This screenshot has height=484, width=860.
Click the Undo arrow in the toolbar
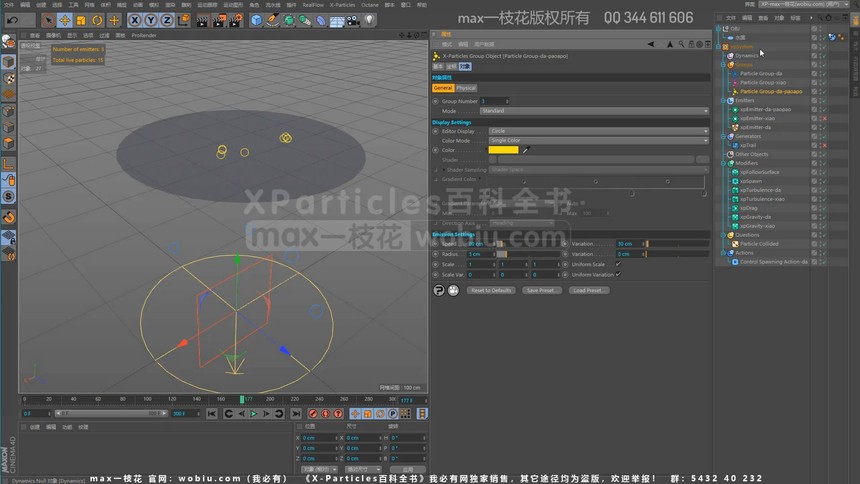12,20
